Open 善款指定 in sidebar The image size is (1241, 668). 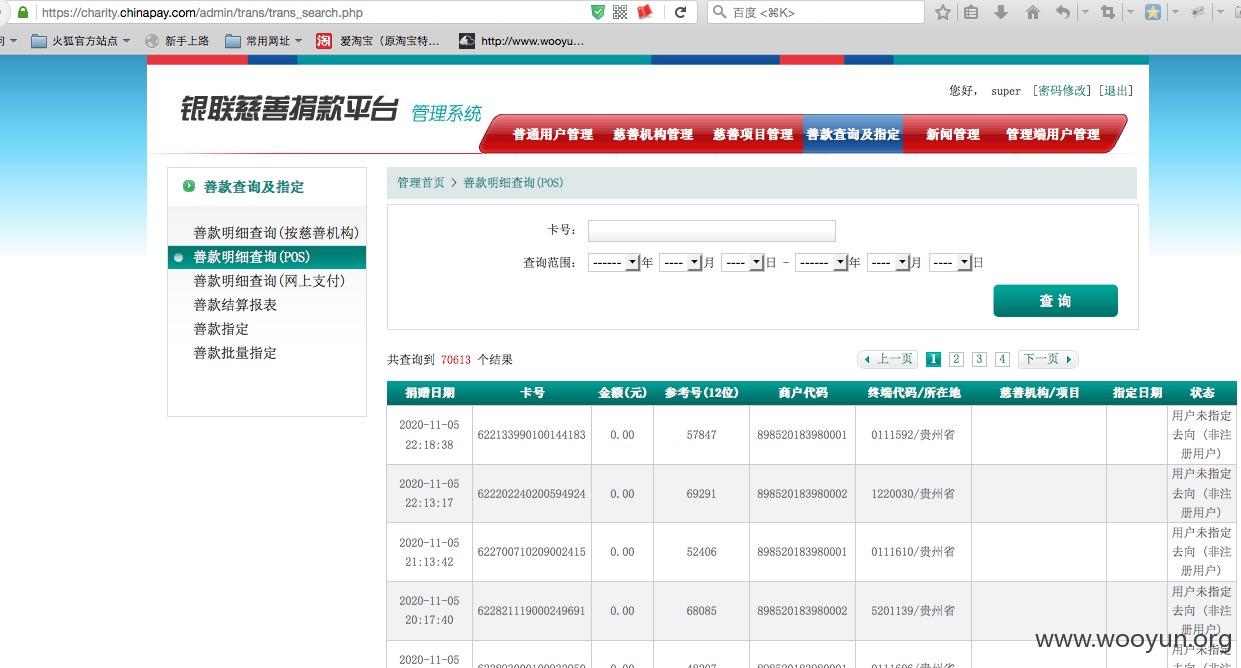pos(221,329)
